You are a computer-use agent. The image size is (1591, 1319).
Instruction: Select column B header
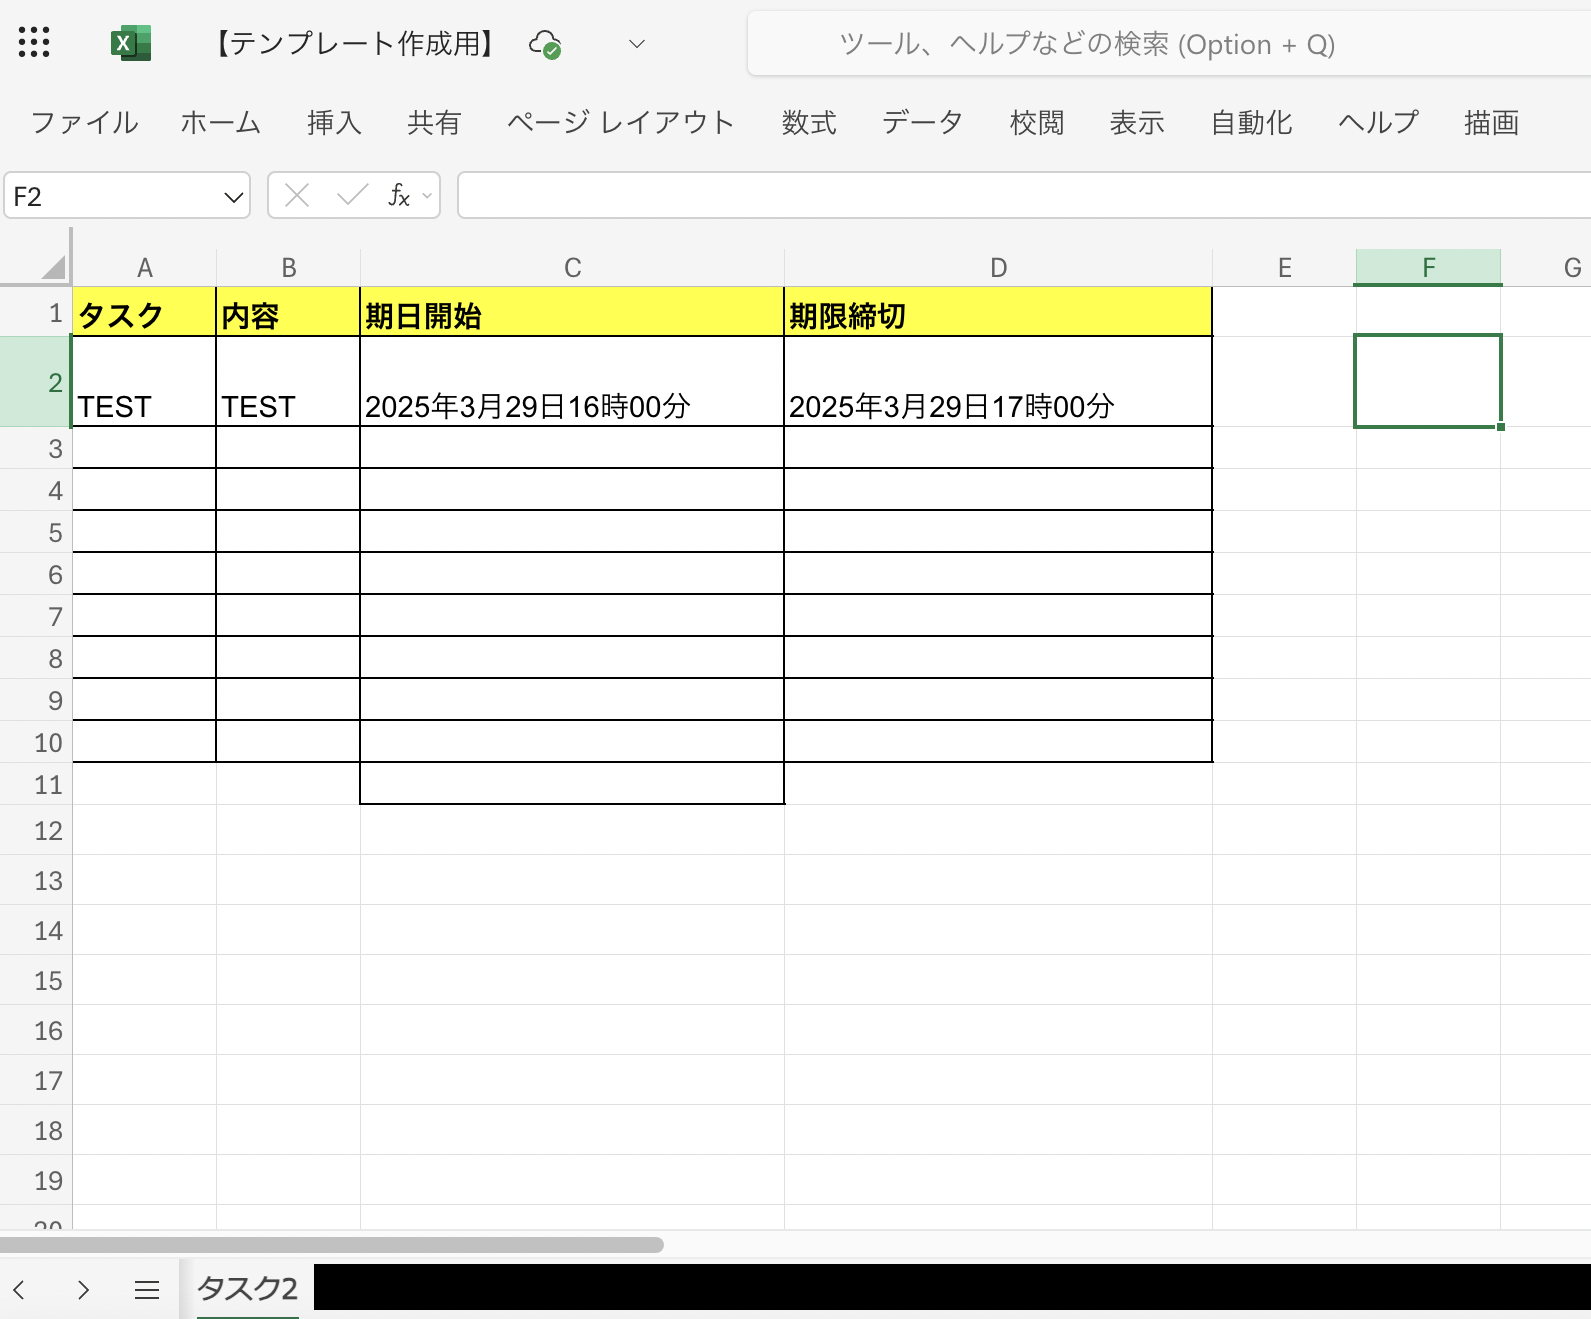tap(289, 267)
